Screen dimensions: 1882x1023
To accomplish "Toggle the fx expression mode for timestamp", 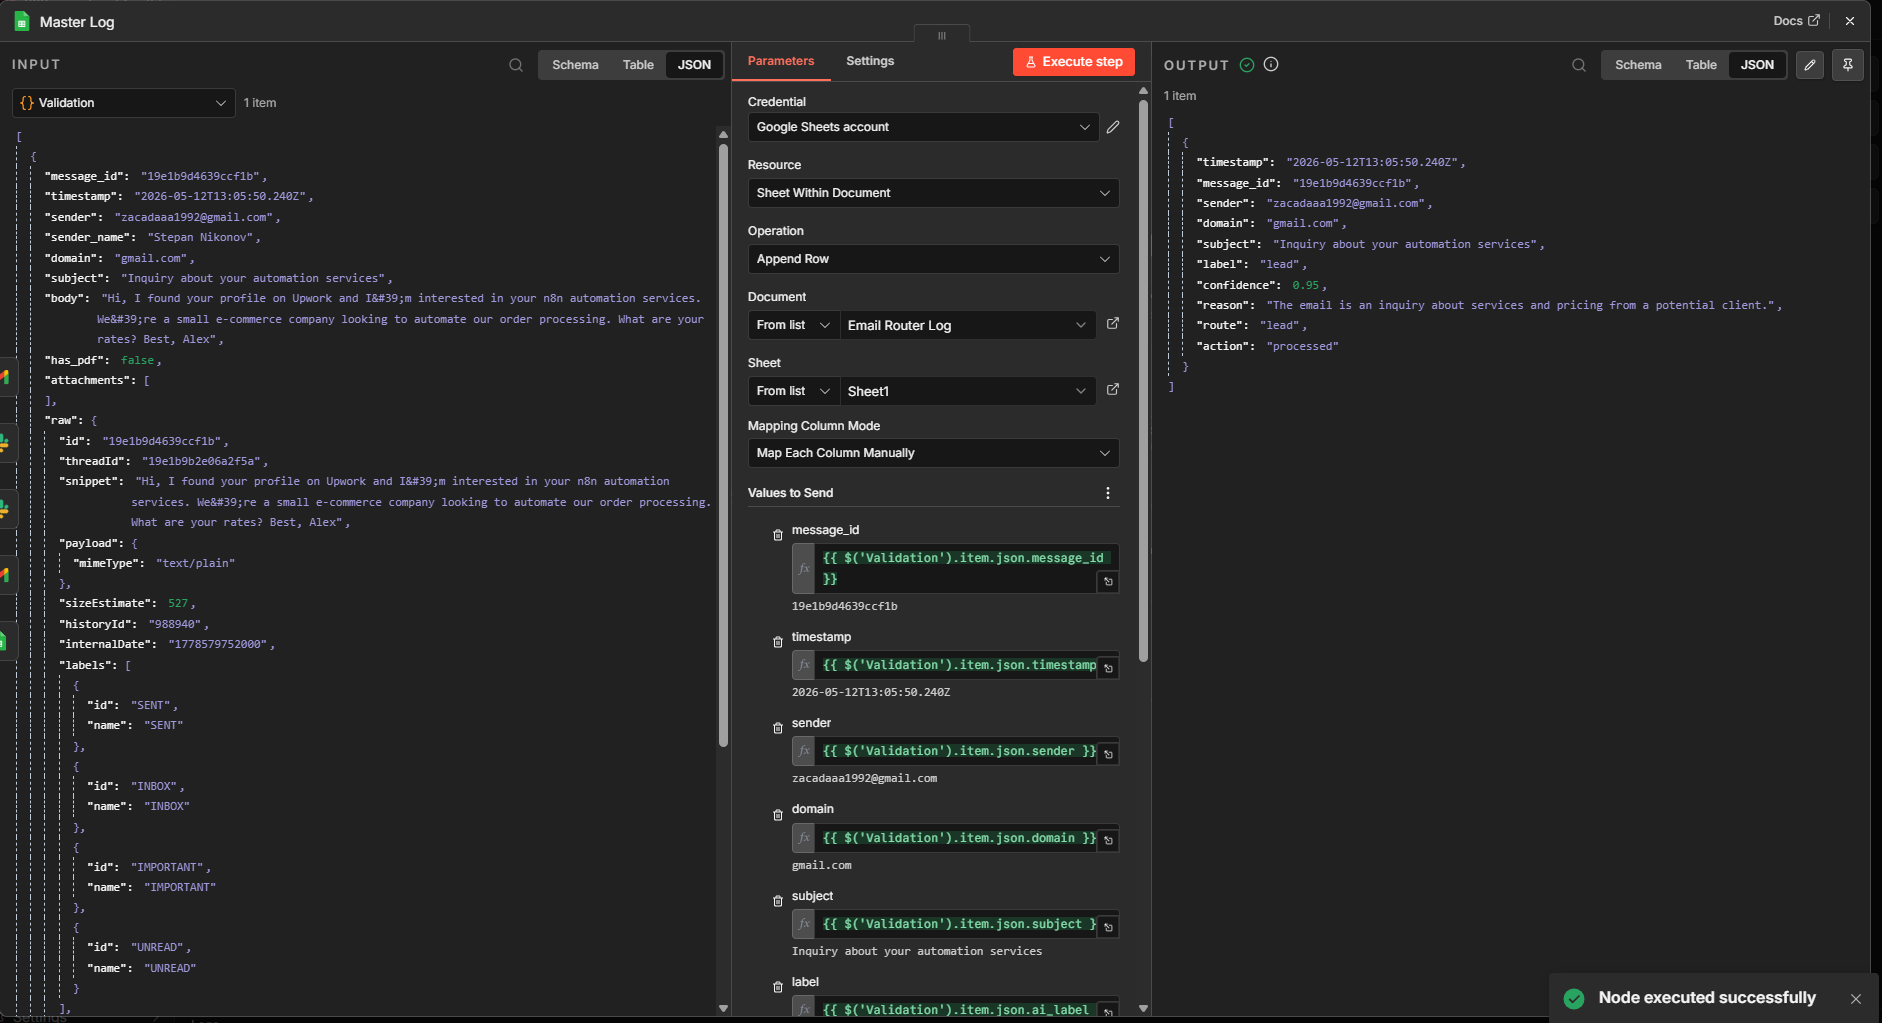I will [x=804, y=665].
